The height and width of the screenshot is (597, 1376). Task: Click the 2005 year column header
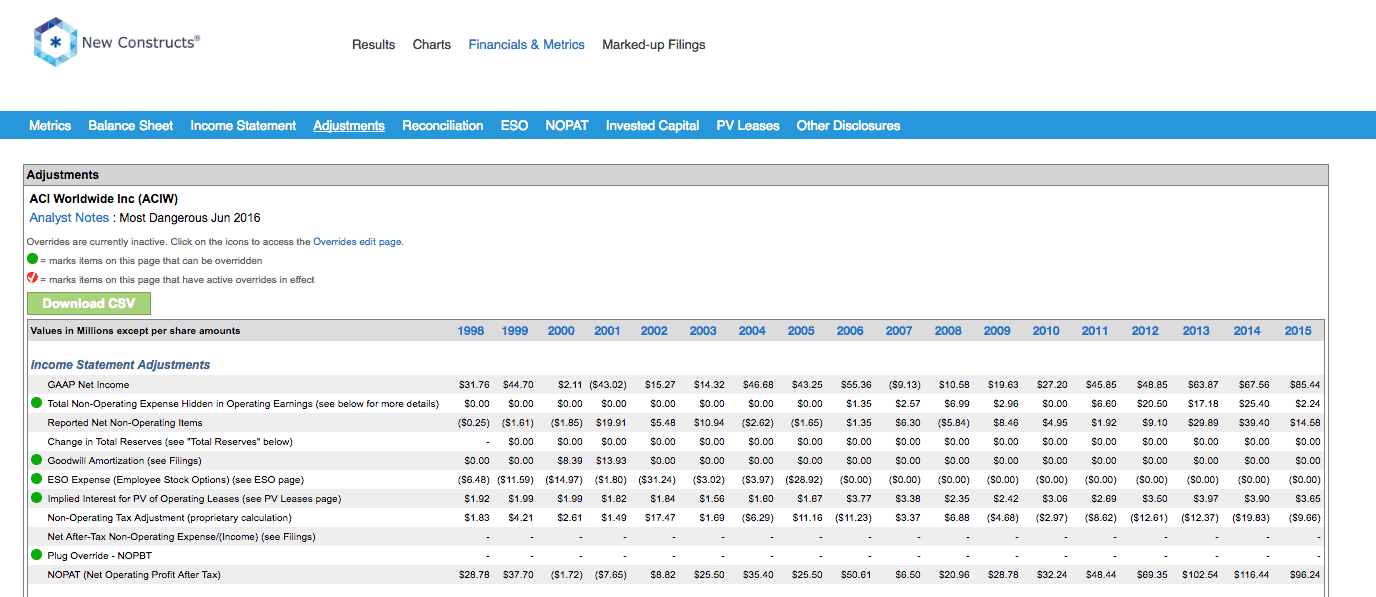point(801,331)
